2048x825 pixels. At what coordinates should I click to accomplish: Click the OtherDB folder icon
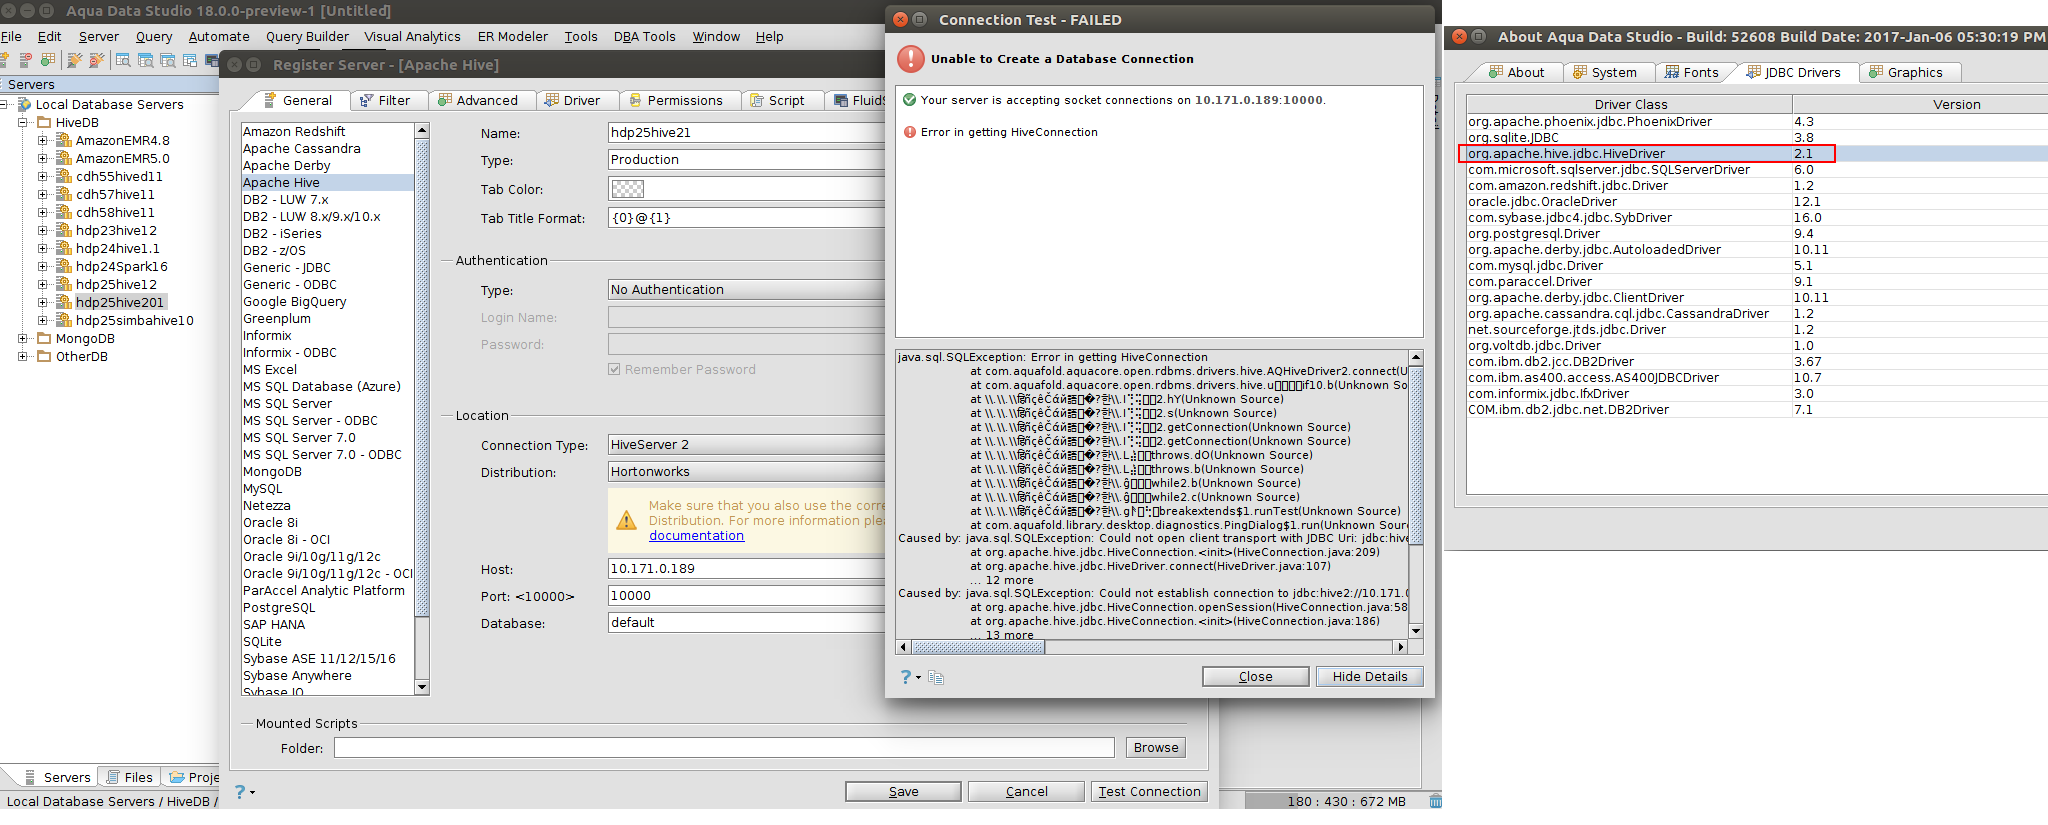pyautogui.click(x=44, y=356)
